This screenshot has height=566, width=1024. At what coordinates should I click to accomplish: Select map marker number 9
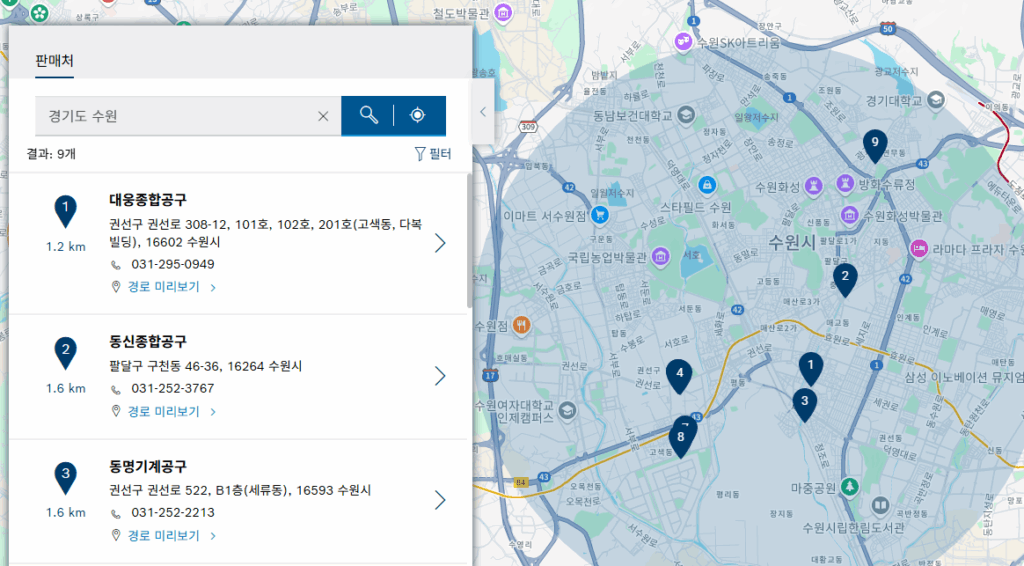(x=875, y=146)
